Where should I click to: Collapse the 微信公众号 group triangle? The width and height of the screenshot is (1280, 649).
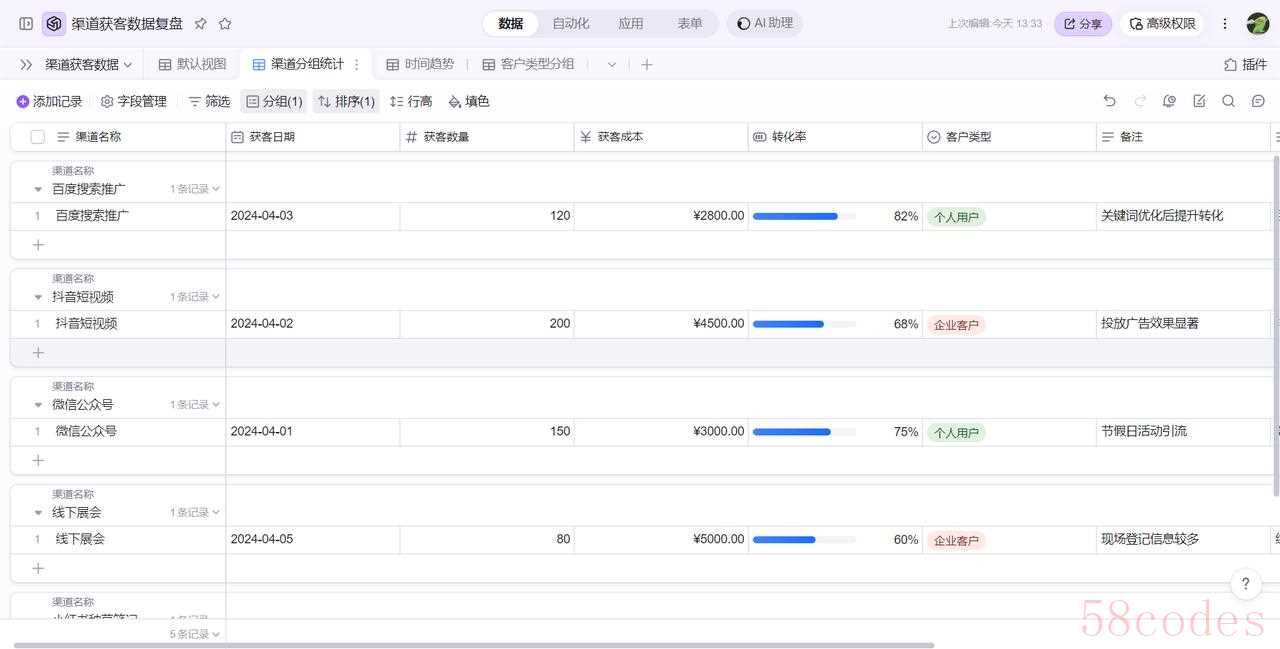coord(38,405)
